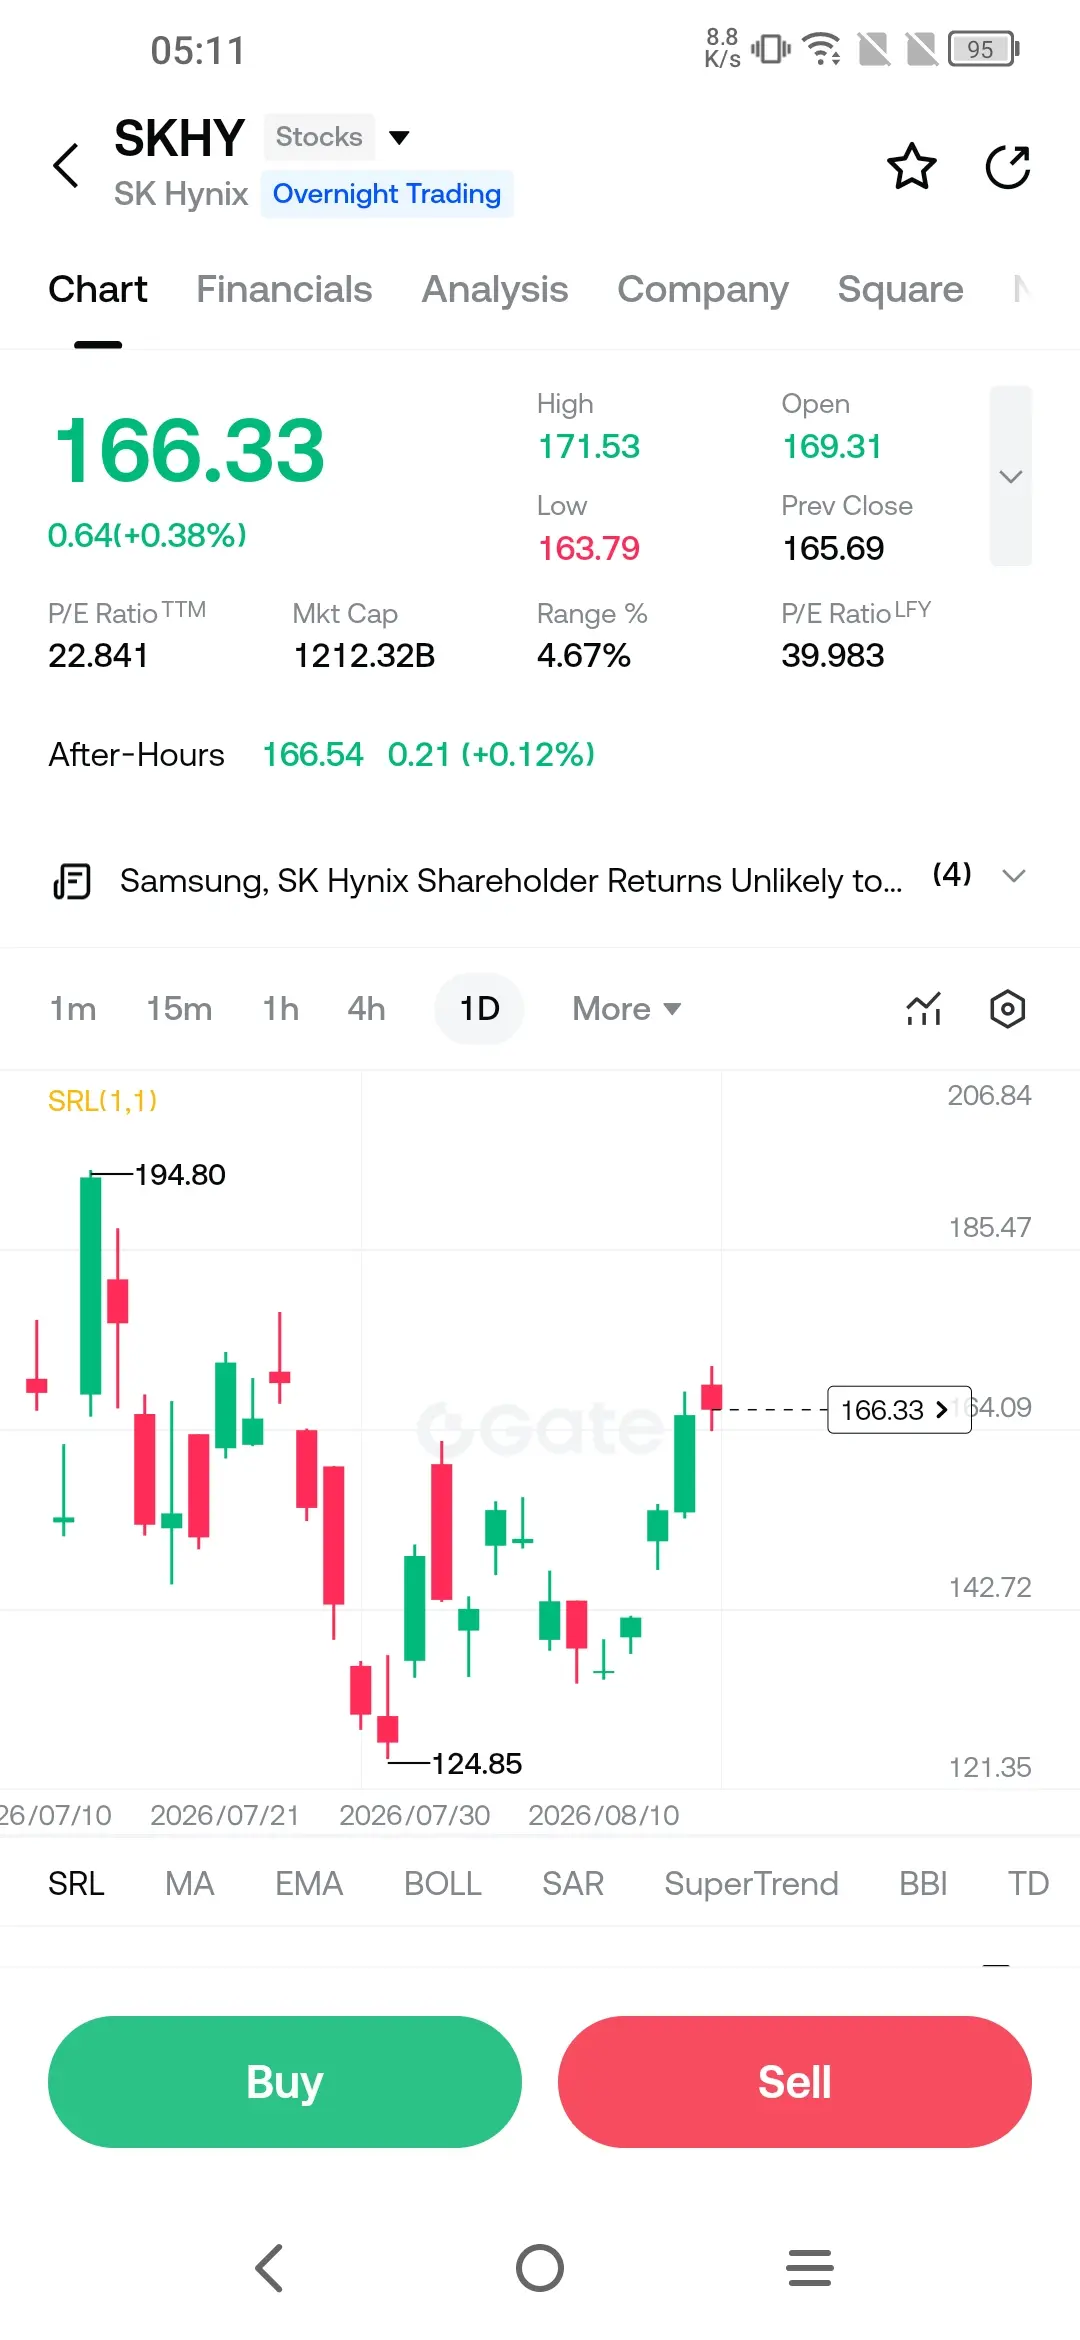Open the More timeframes dropdown

(626, 1008)
